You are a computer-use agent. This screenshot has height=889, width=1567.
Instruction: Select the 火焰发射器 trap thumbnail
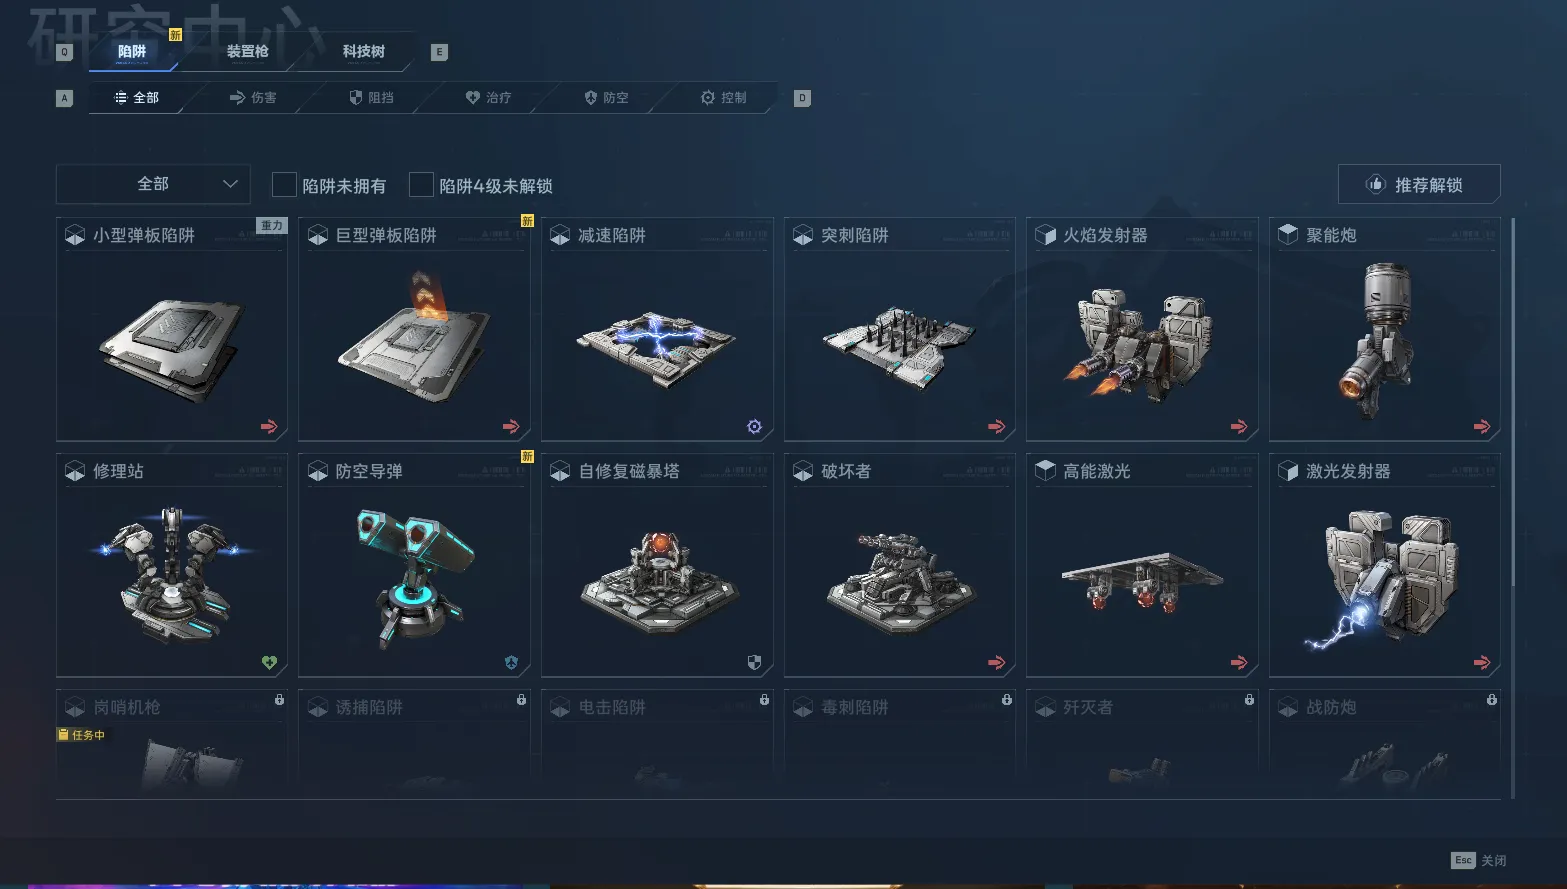click(x=1142, y=344)
